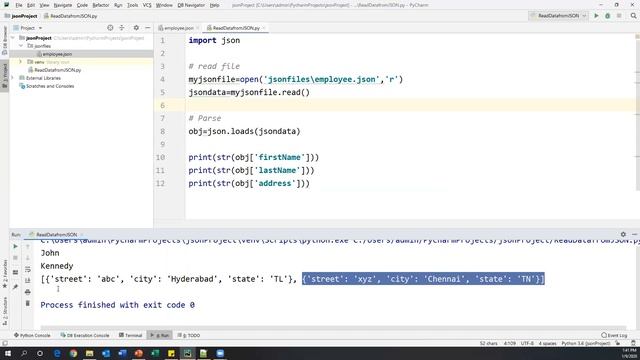This screenshot has height=360, width=640.
Task: Click the stop button in top toolbar
Action: coord(619,16)
